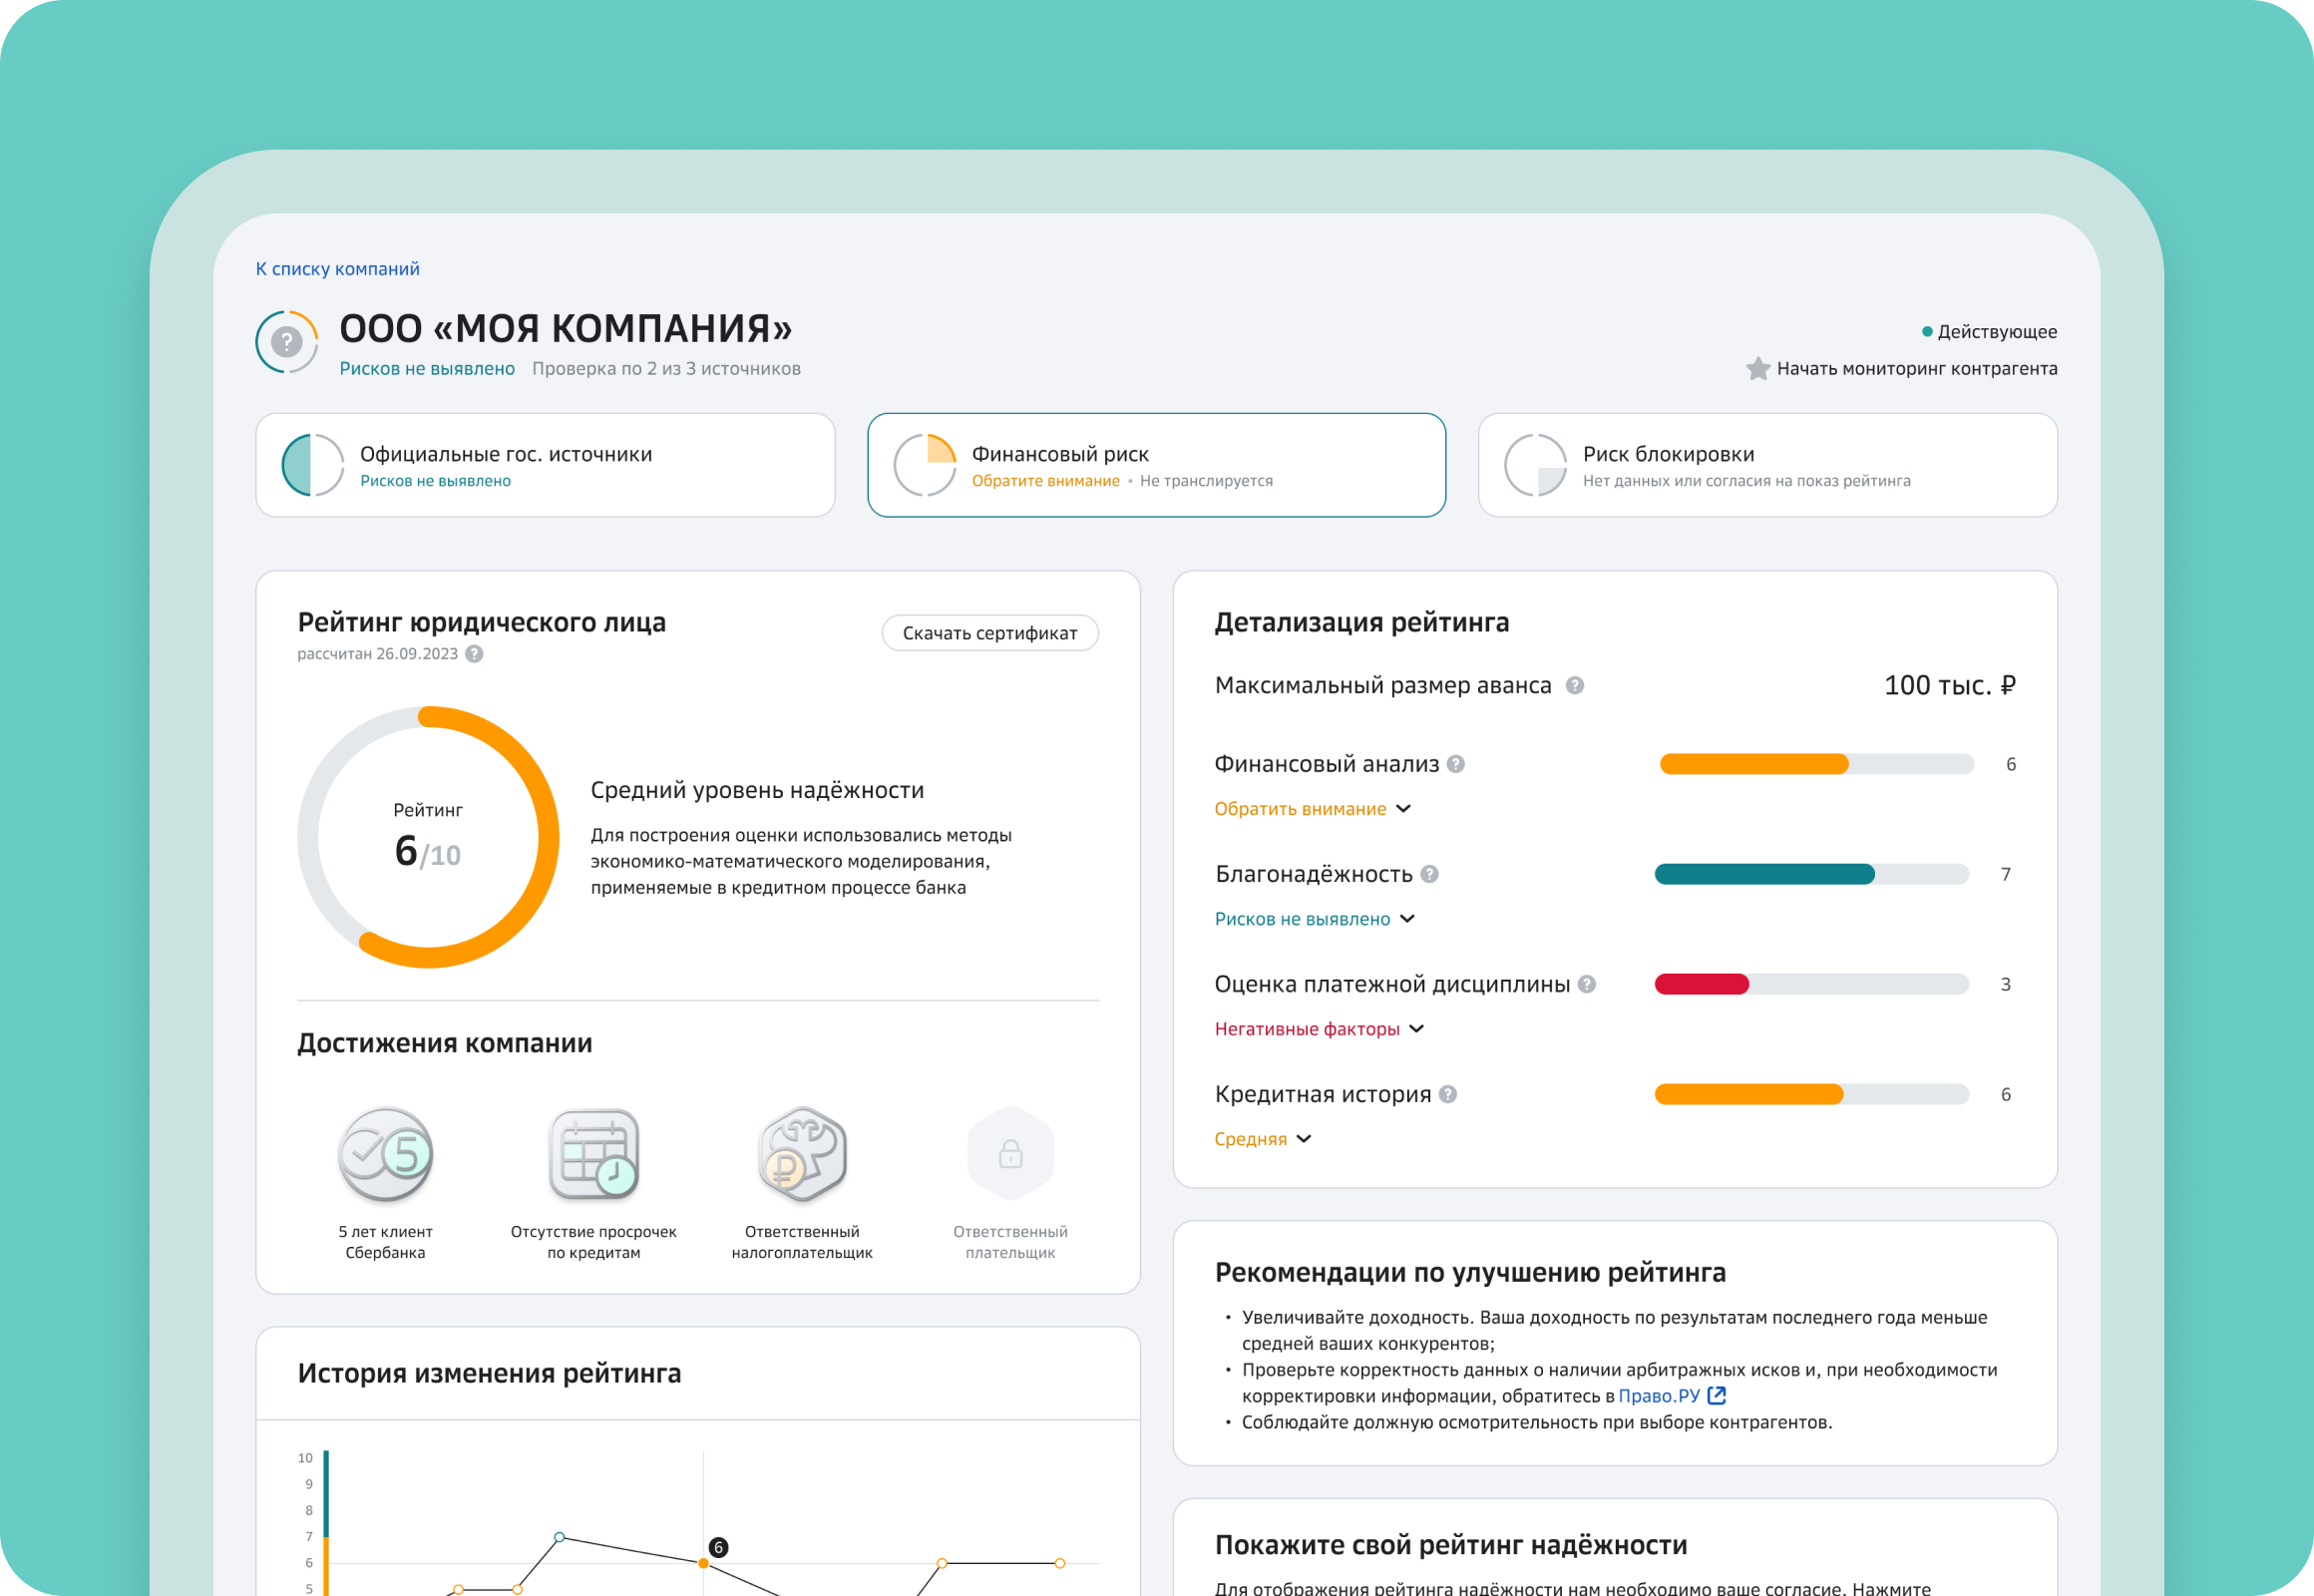The image size is (2314, 1596).
Task: Click the Ответственный налогоплательщик badge
Action: point(803,1154)
